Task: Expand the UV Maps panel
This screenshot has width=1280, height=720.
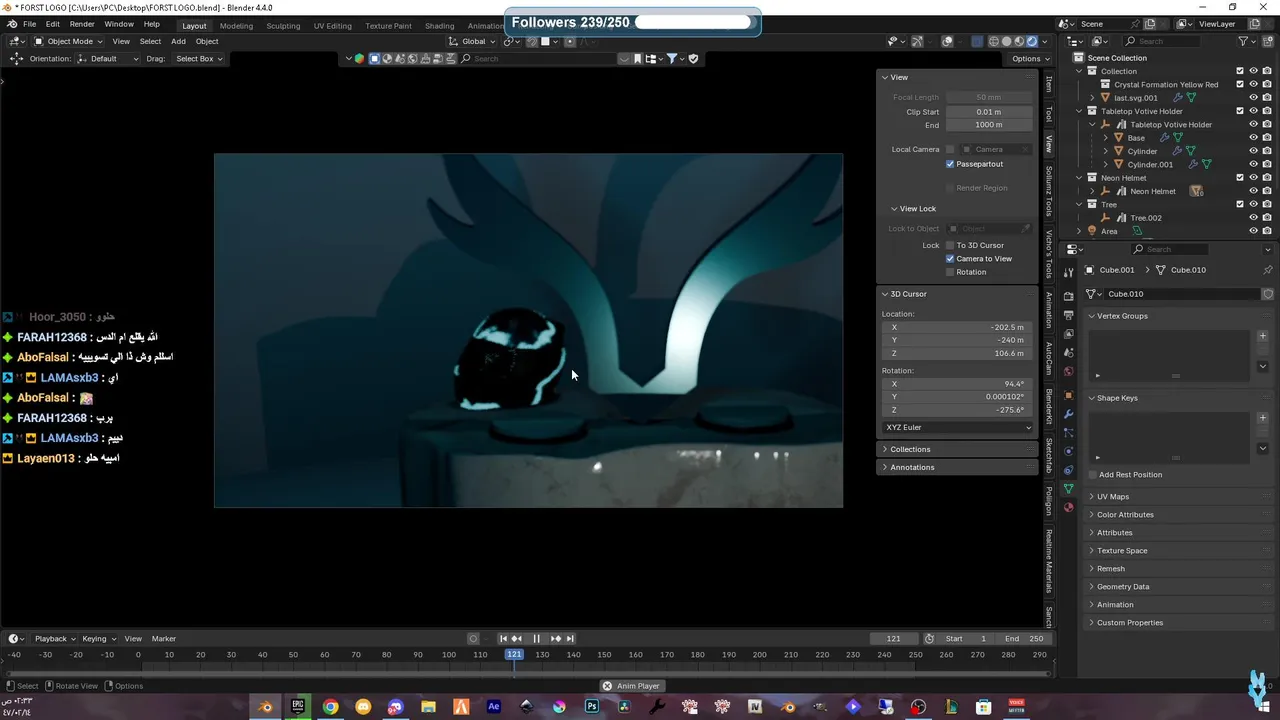Action: click(x=1113, y=497)
